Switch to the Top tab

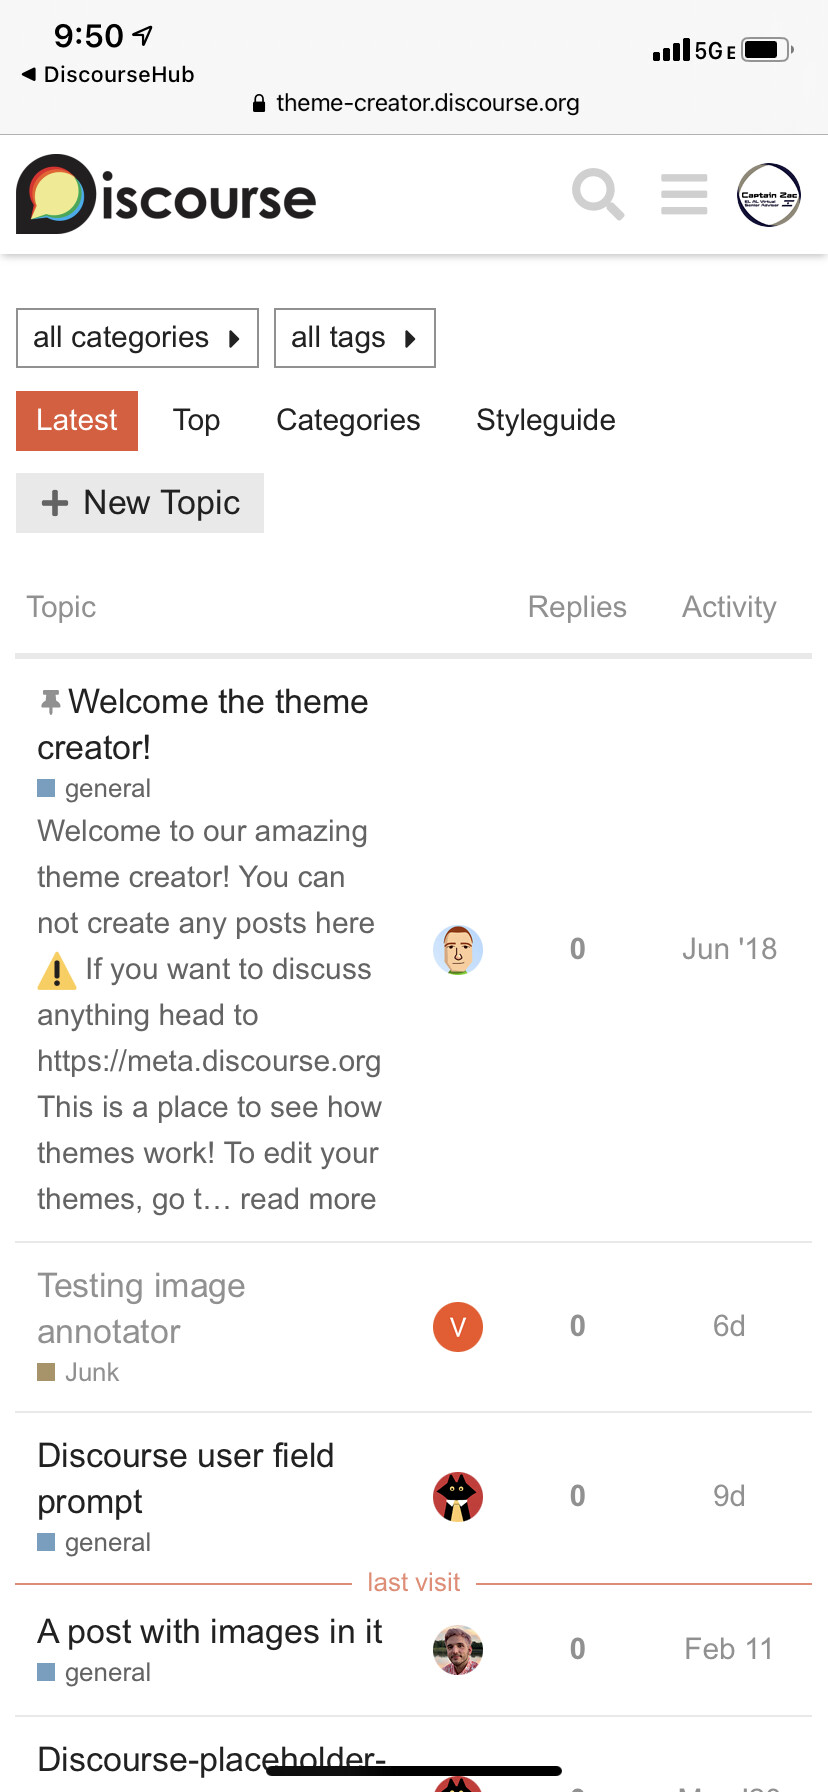click(x=196, y=420)
